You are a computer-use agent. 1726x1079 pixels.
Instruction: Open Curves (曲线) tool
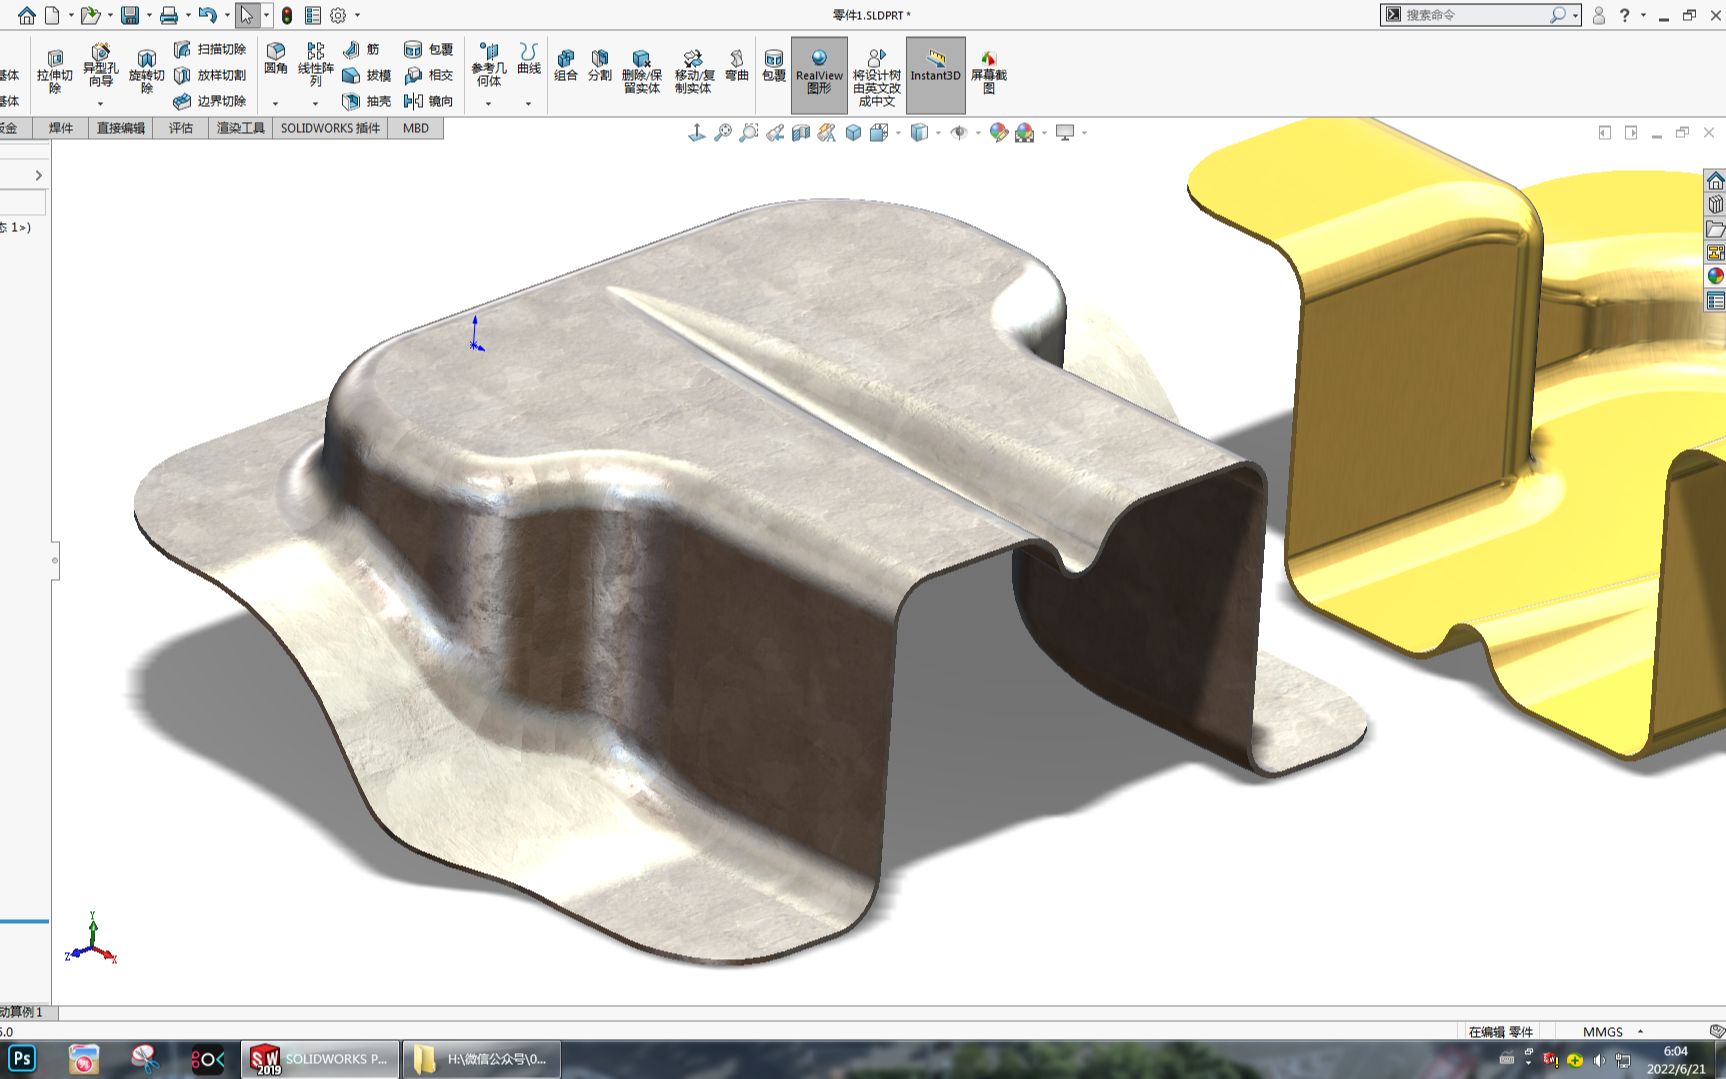[528, 59]
